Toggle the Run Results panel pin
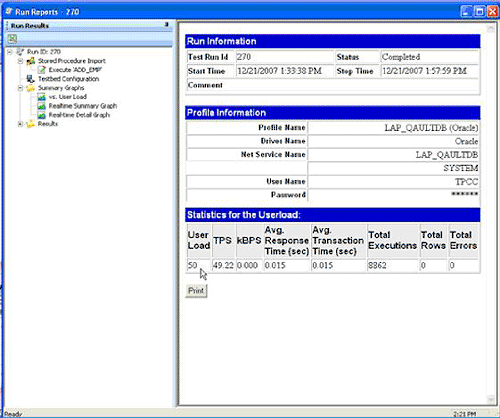The width and height of the screenshot is (500, 418). pyautogui.click(x=167, y=25)
